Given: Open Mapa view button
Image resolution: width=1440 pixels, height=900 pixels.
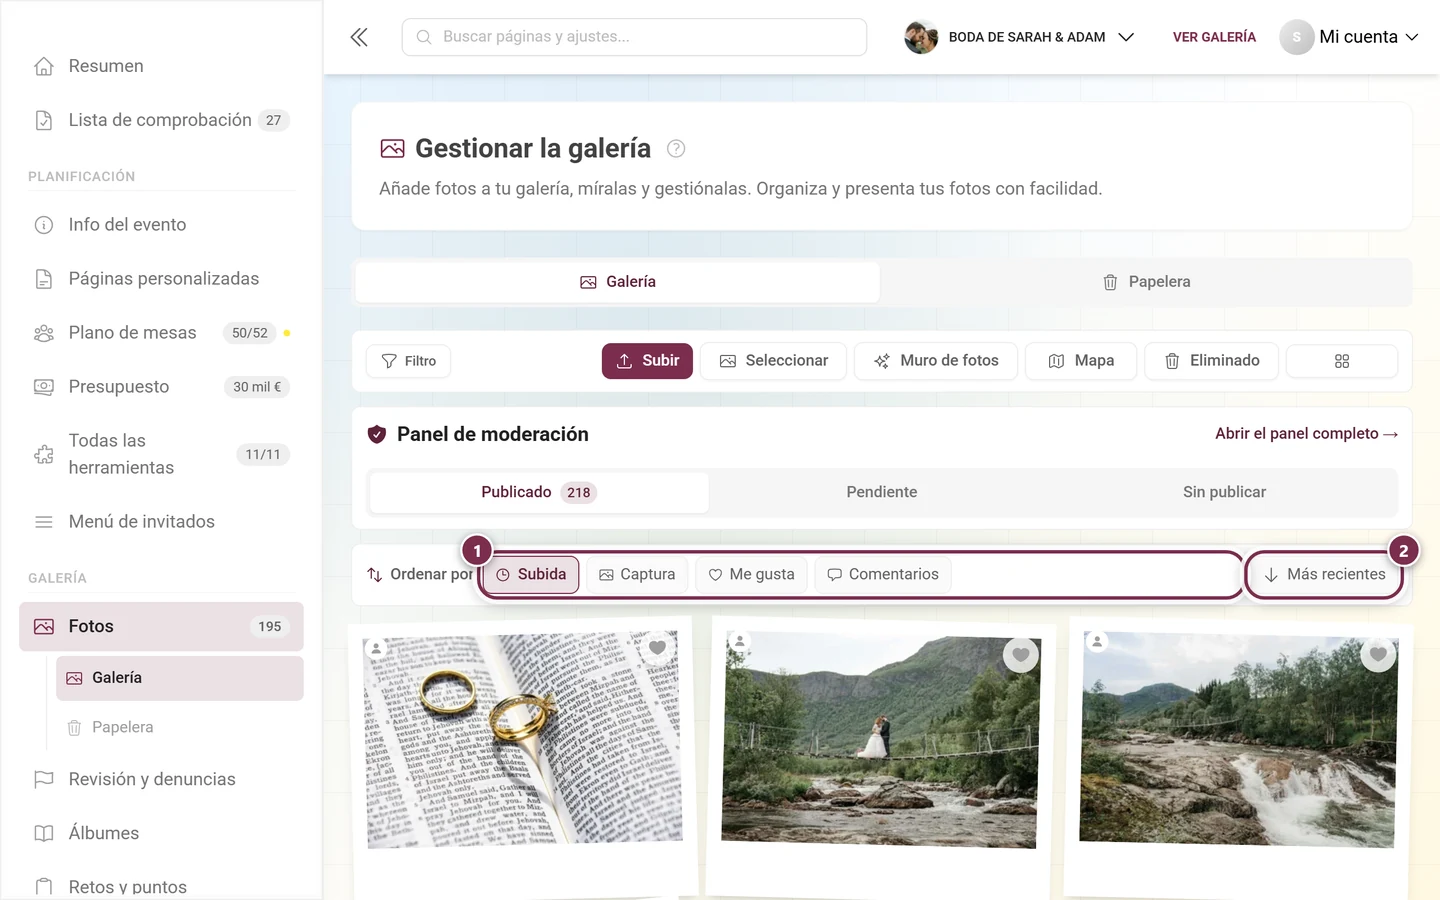Looking at the screenshot, I should point(1081,361).
